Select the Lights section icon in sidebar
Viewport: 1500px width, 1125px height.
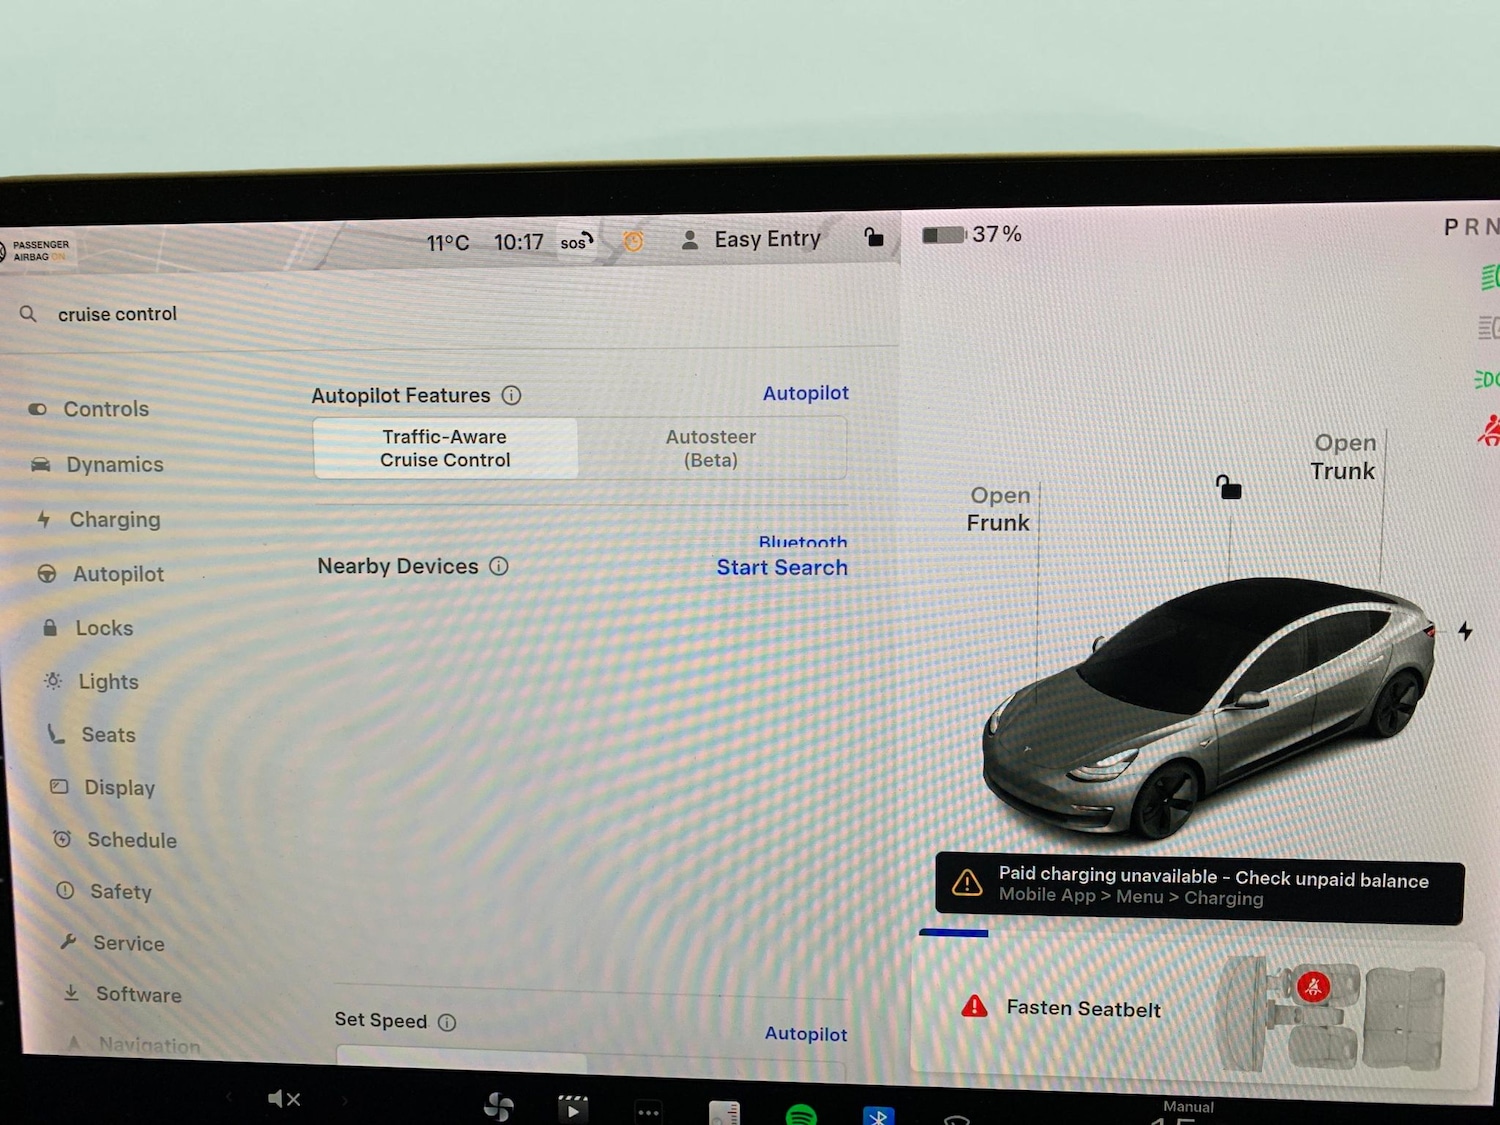[53, 681]
